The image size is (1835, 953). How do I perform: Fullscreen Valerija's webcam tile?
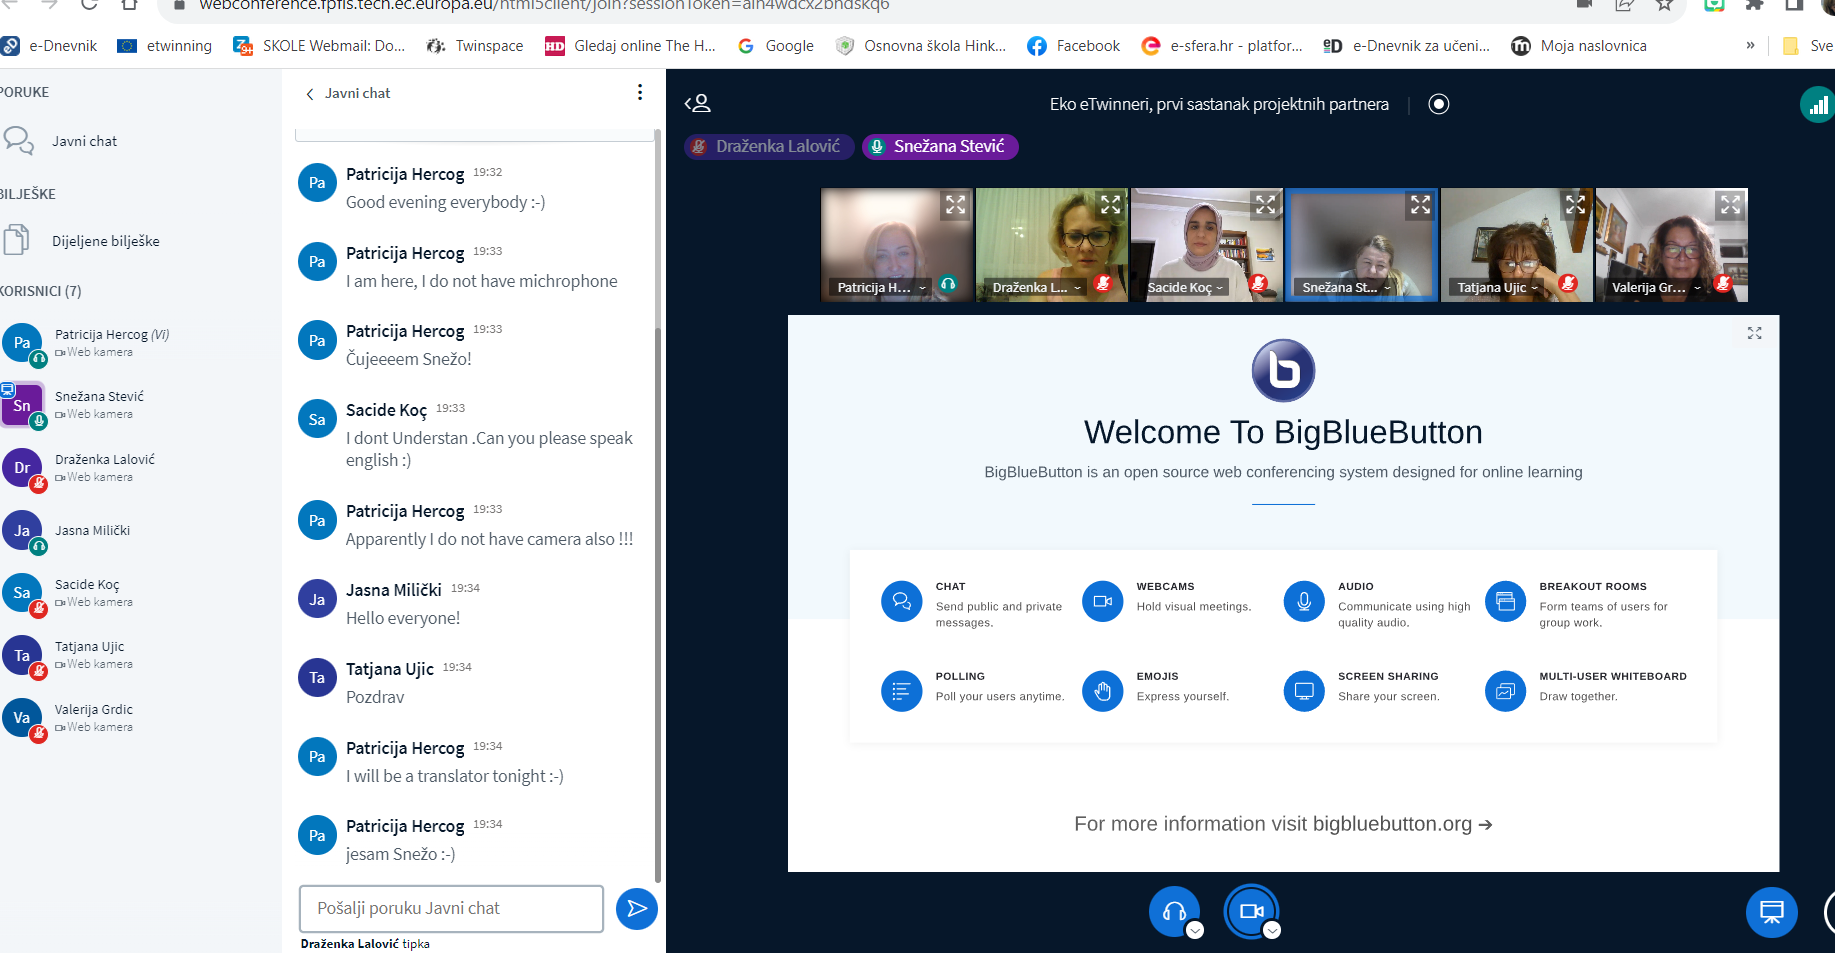click(x=1731, y=205)
